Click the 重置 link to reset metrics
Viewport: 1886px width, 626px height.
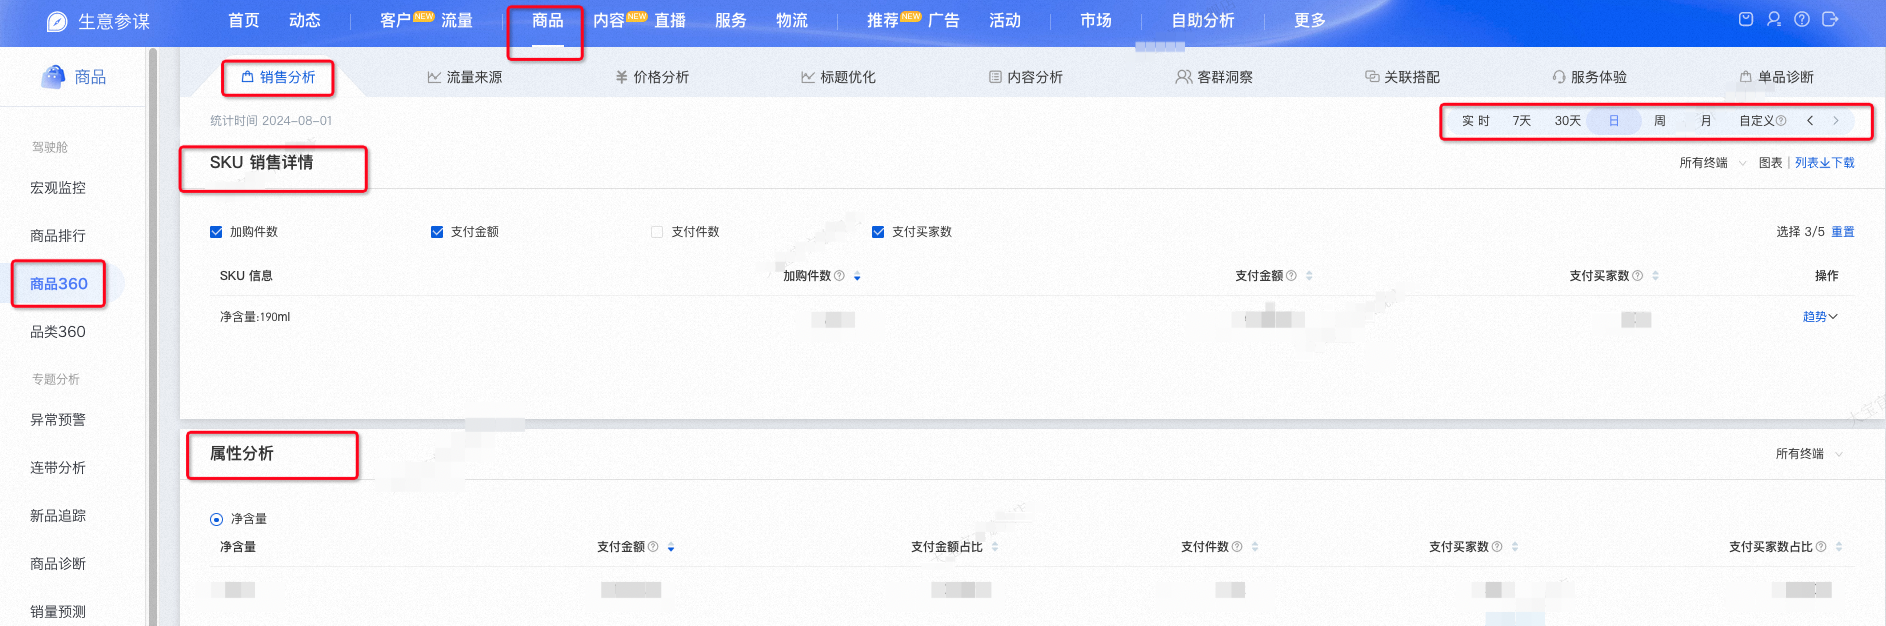tap(1843, 232)
